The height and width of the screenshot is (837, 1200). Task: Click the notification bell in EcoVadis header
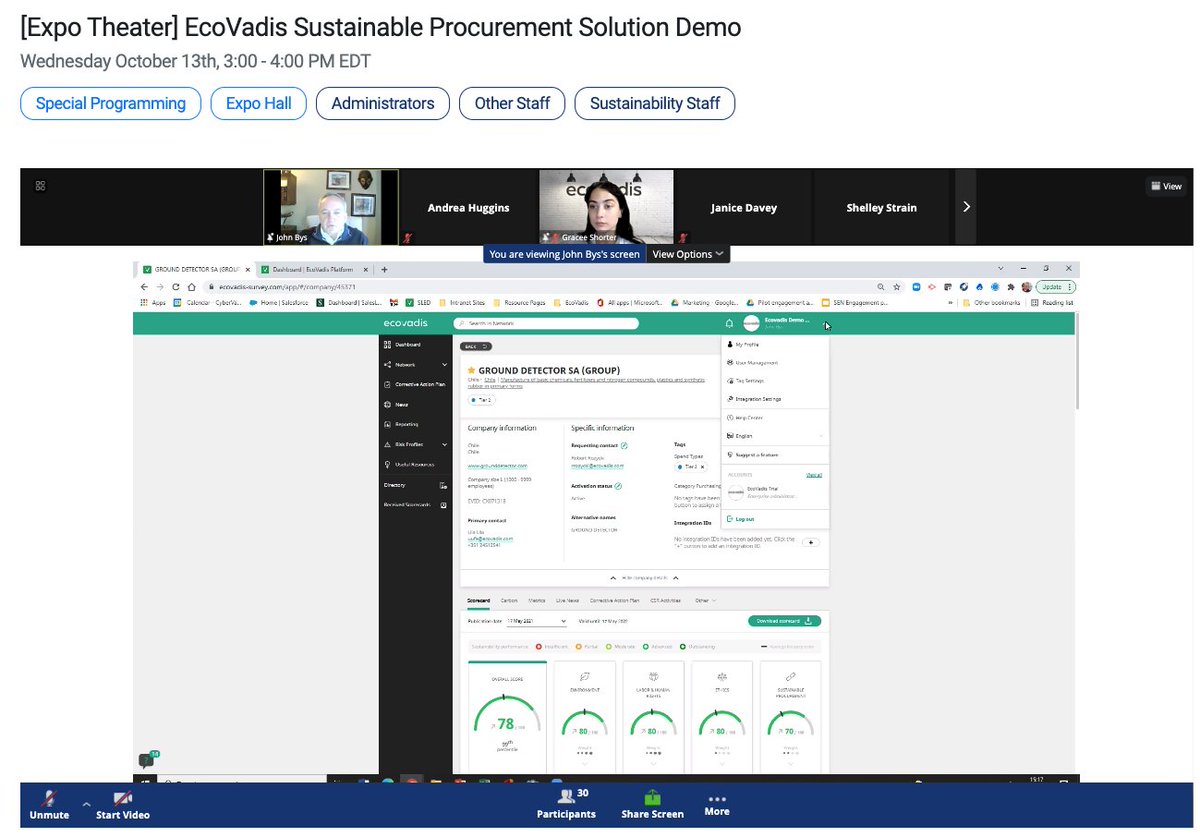729,323
